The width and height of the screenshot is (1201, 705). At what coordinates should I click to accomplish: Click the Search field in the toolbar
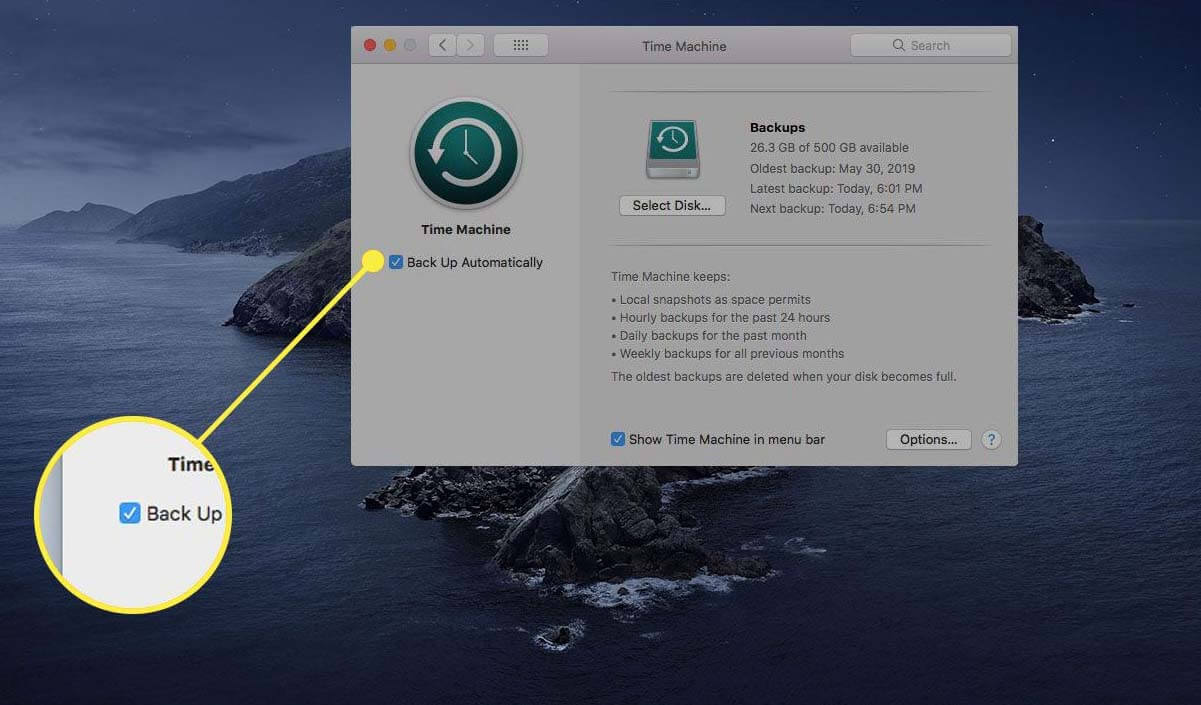click(930, 45)
